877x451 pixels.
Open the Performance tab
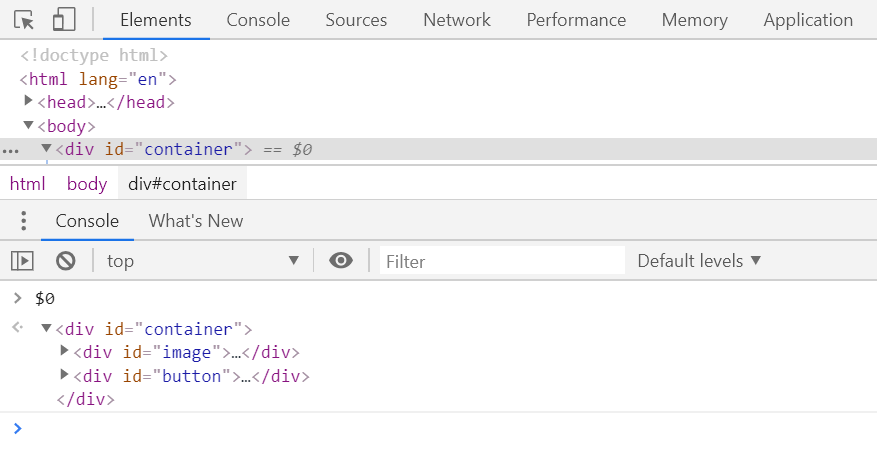tap(576, 20)
